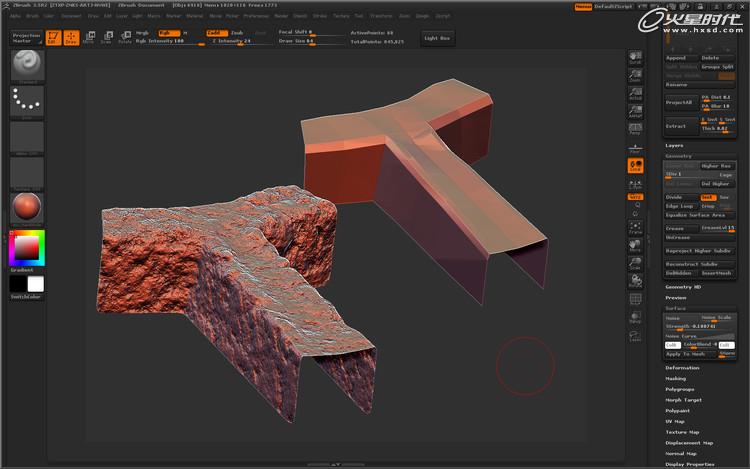Expand the Deformation section
The image size is (750, 469).
(x=683, y=368)
